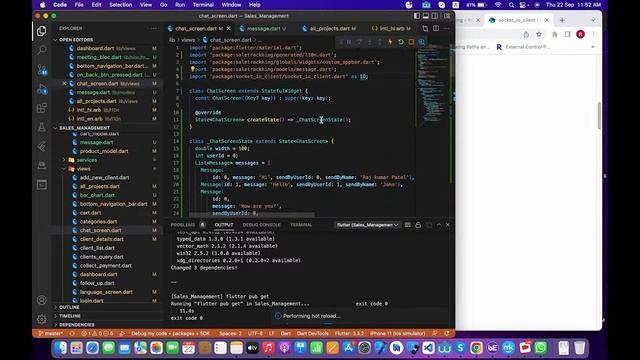
Task: Click the master branch status item
Action: [x=51, y=333]
